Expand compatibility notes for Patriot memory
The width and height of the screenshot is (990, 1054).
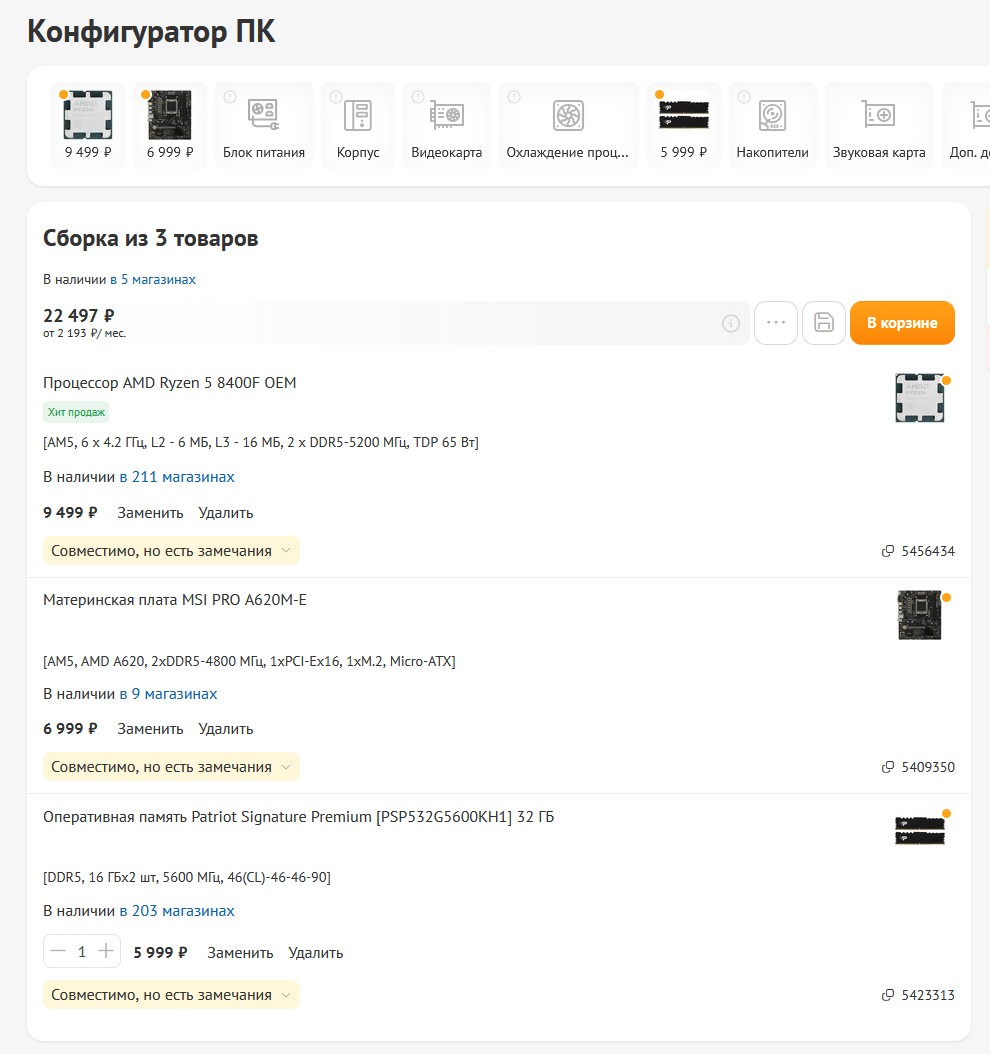pos(171,995)
